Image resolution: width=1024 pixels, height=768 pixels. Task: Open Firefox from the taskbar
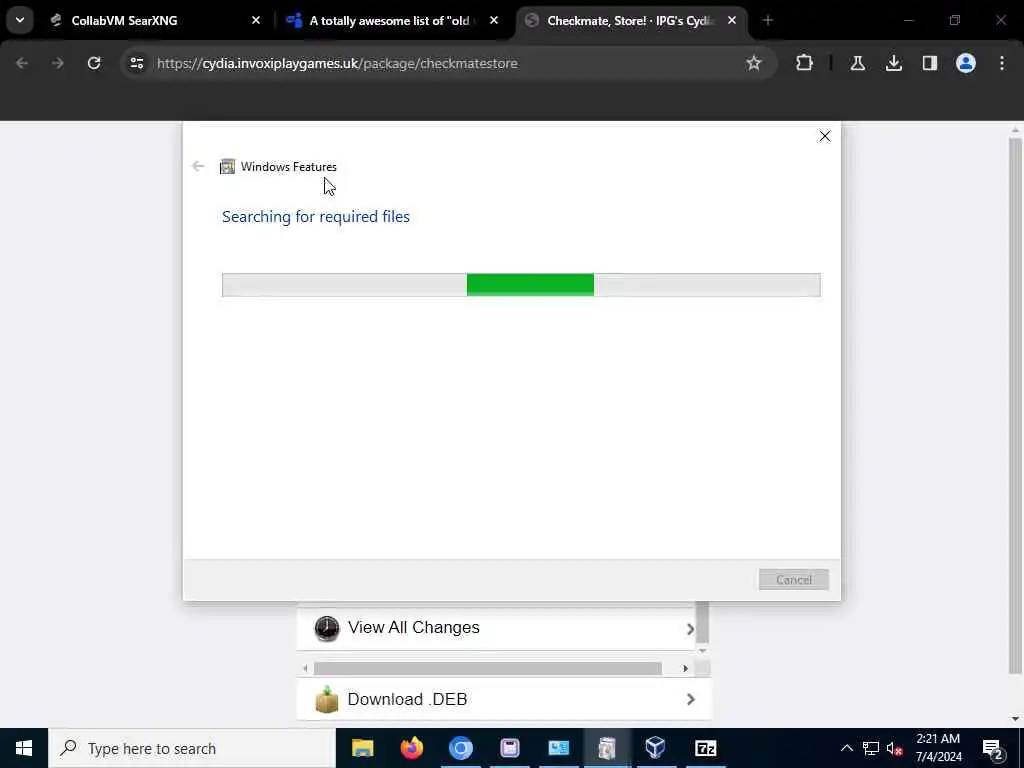coord(411,748)
